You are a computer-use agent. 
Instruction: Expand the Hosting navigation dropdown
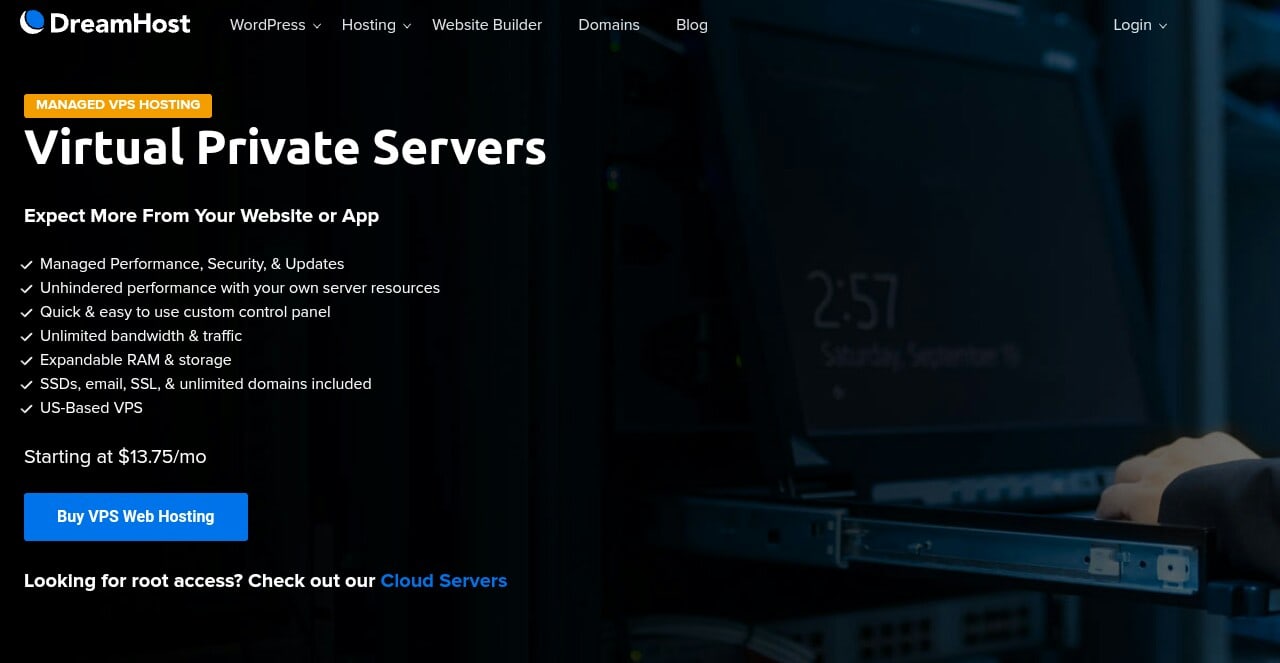click(369, 25)
